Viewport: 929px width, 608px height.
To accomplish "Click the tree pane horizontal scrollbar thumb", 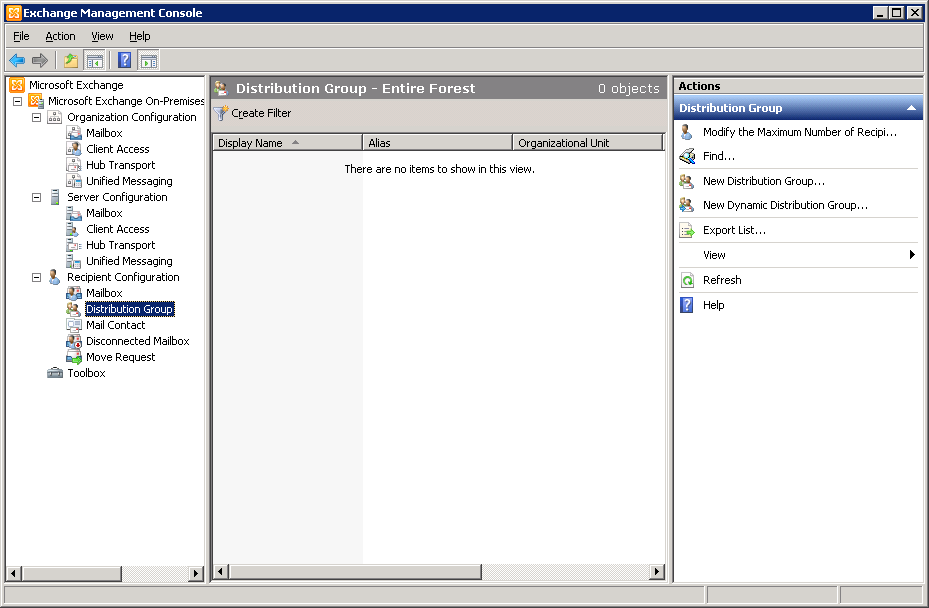I will click(72, 574).
